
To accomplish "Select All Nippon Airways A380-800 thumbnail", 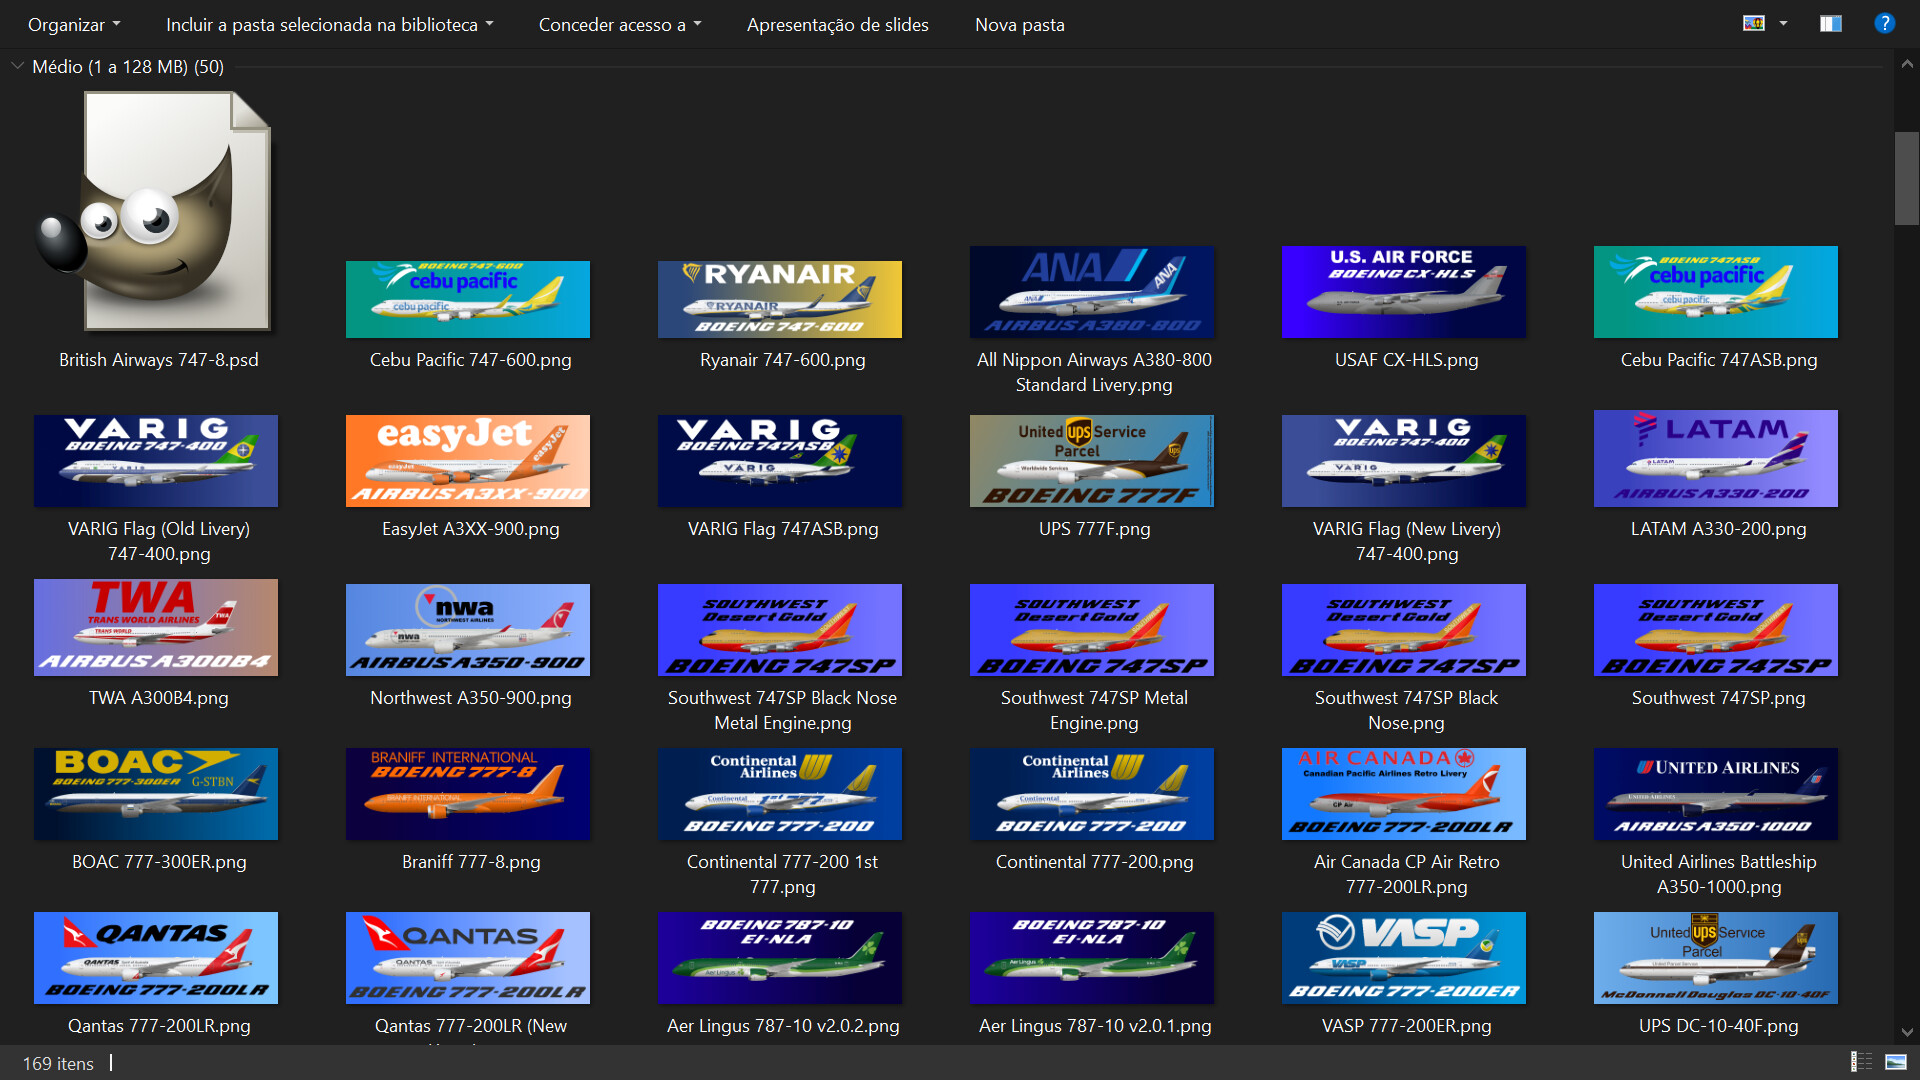I will pos(1092,292).
